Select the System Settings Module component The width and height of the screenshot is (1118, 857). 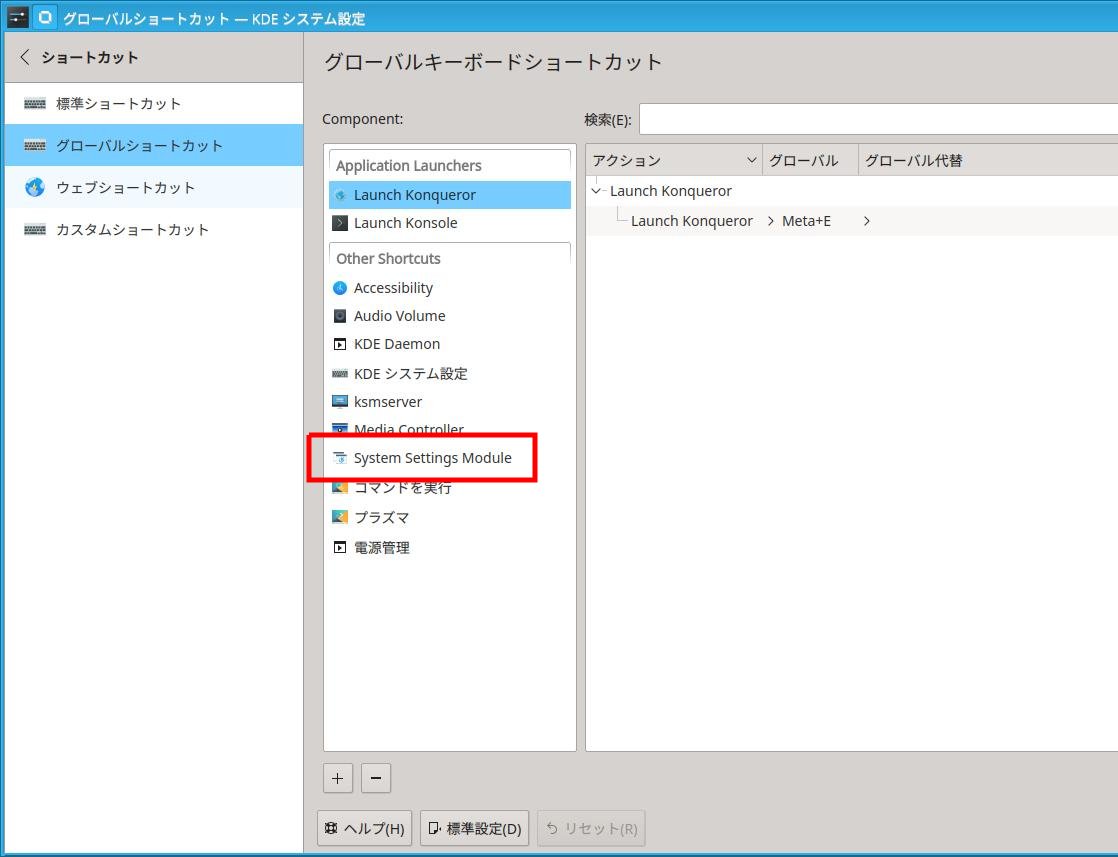point(450,458)
